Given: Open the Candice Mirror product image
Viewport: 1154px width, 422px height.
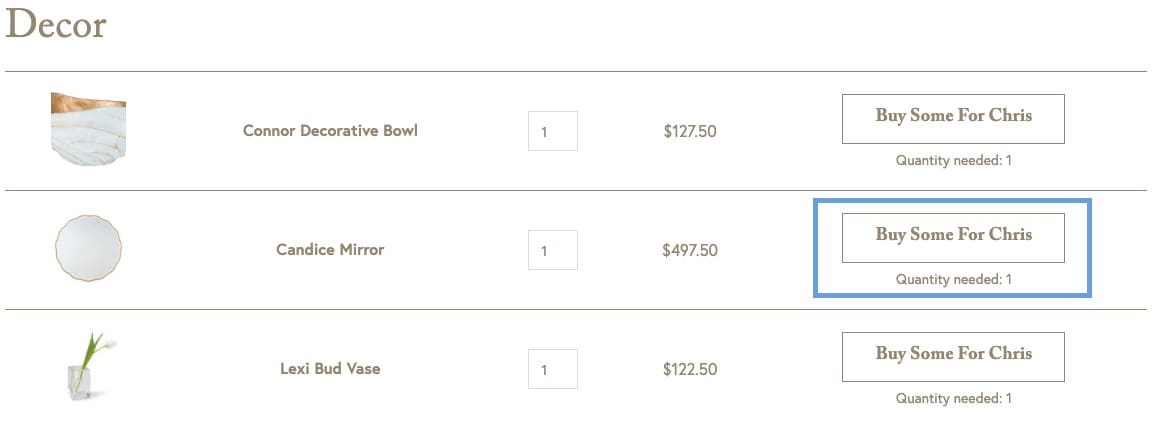Looking at the screenshot, I should (88, 248).
